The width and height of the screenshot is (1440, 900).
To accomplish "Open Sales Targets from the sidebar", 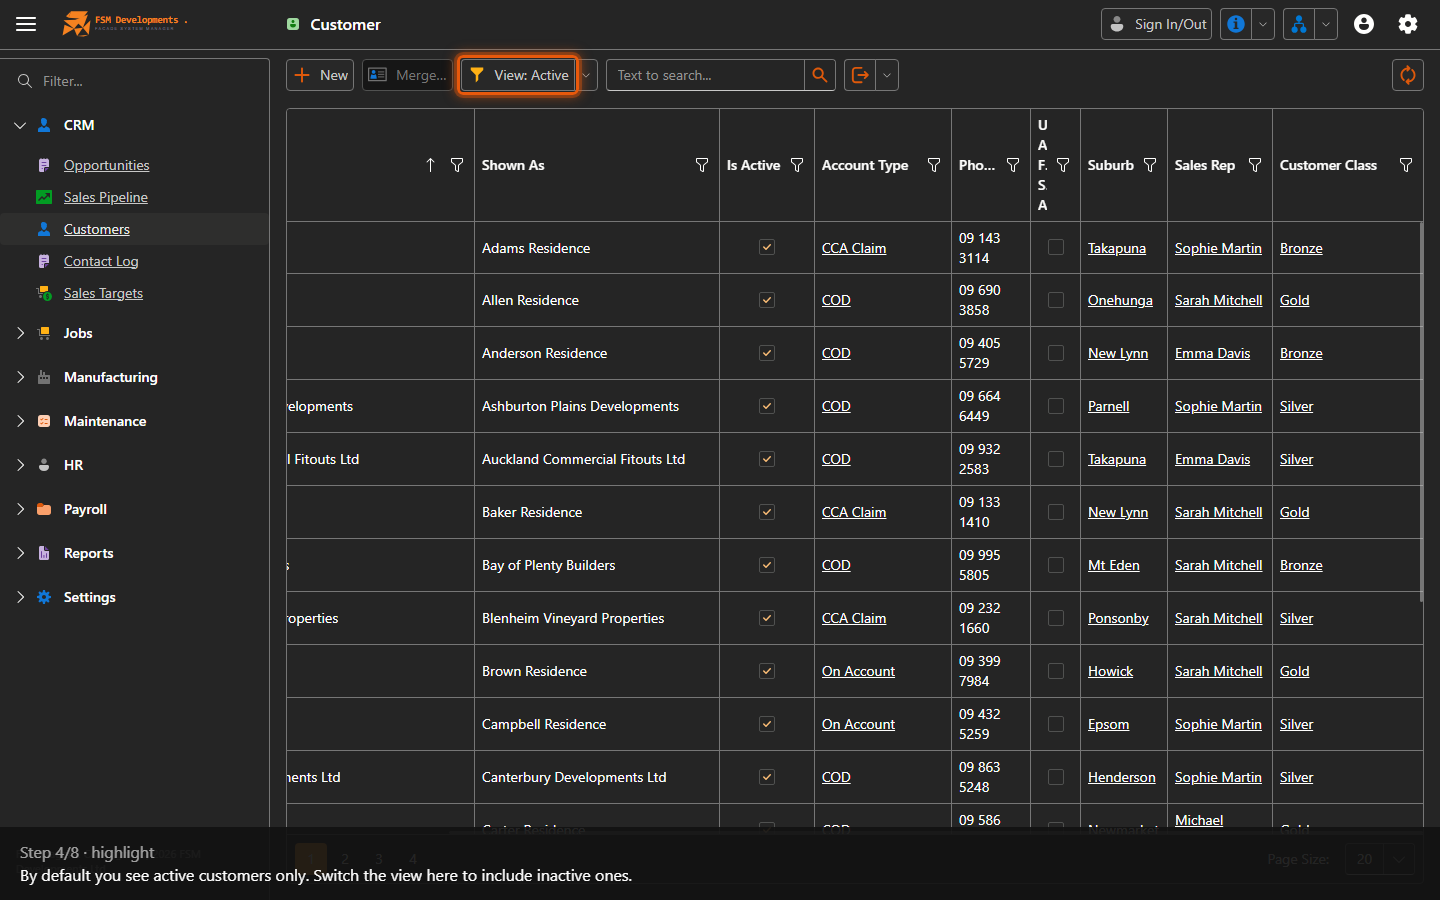I will [103, 293].
